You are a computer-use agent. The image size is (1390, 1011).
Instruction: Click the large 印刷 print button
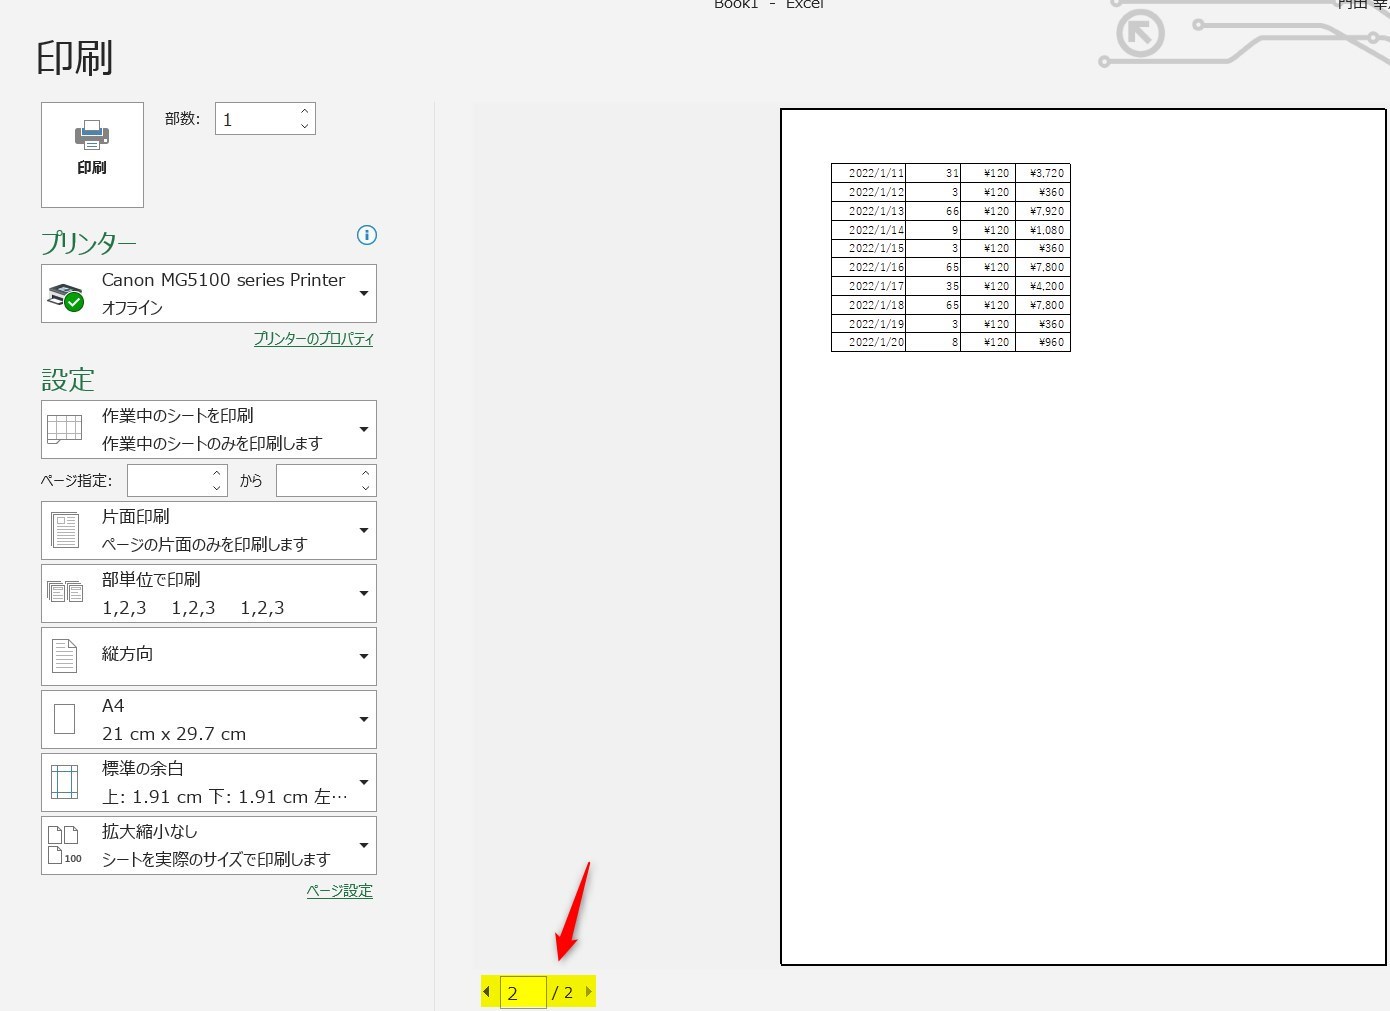click(x=92, y=155)
